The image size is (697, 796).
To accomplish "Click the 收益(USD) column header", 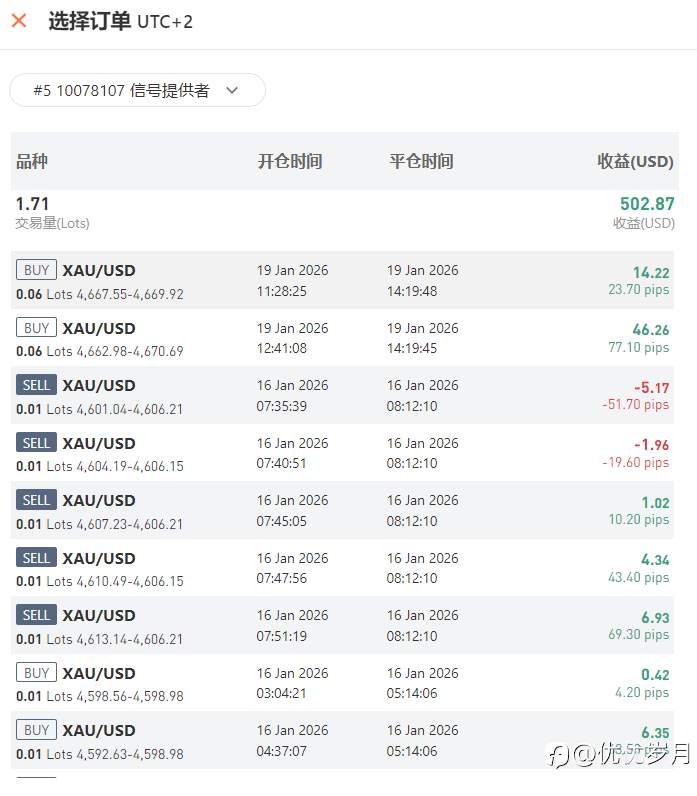I will pyautogui.click(x=635, y=161).
